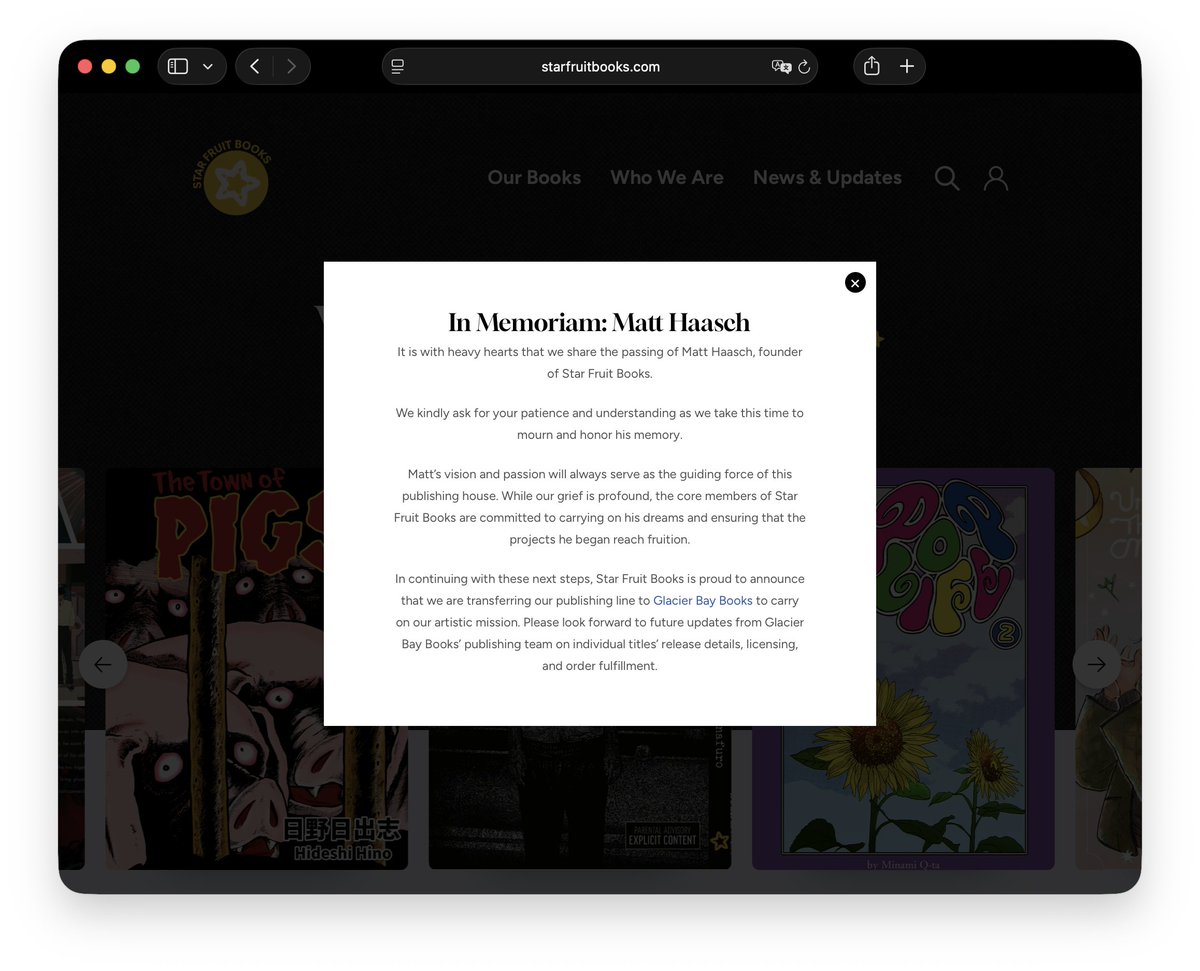Viewport: 1200px width, 971px height.
Task: Minimize the Safari window
Action: 109,67
